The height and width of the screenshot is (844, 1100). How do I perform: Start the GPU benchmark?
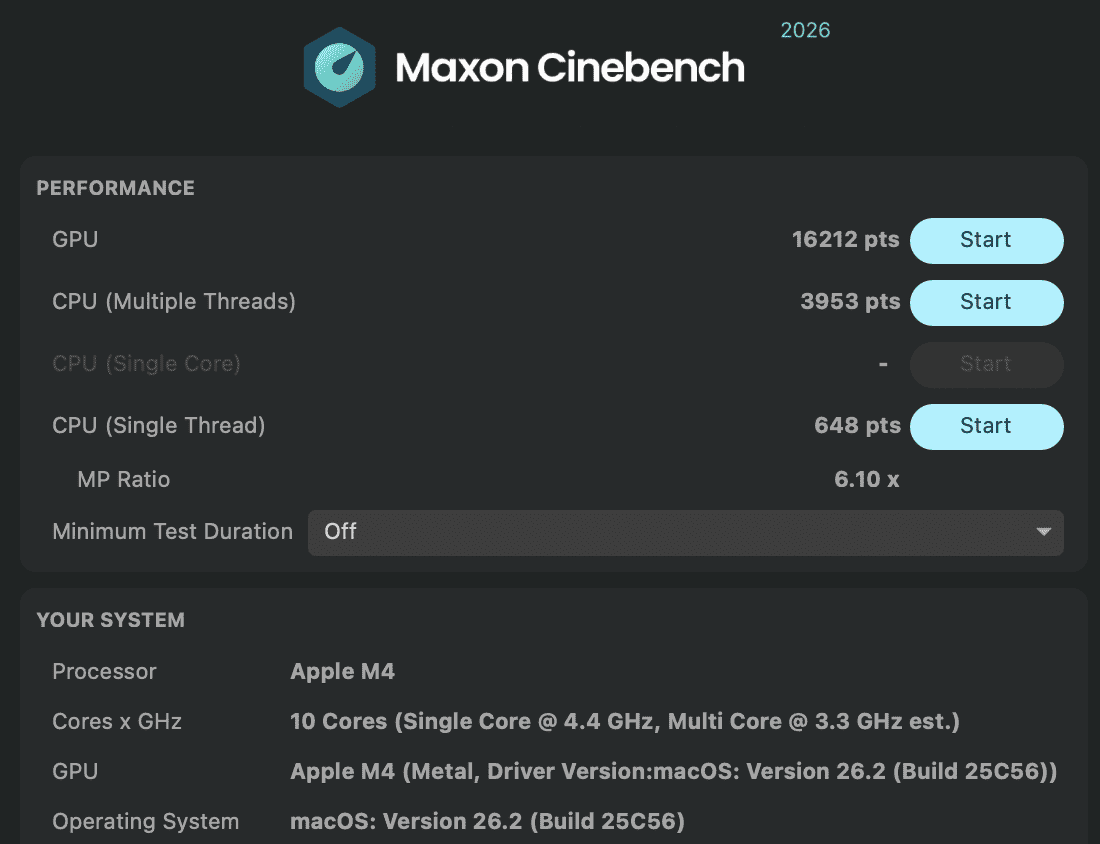coord(986,241)
